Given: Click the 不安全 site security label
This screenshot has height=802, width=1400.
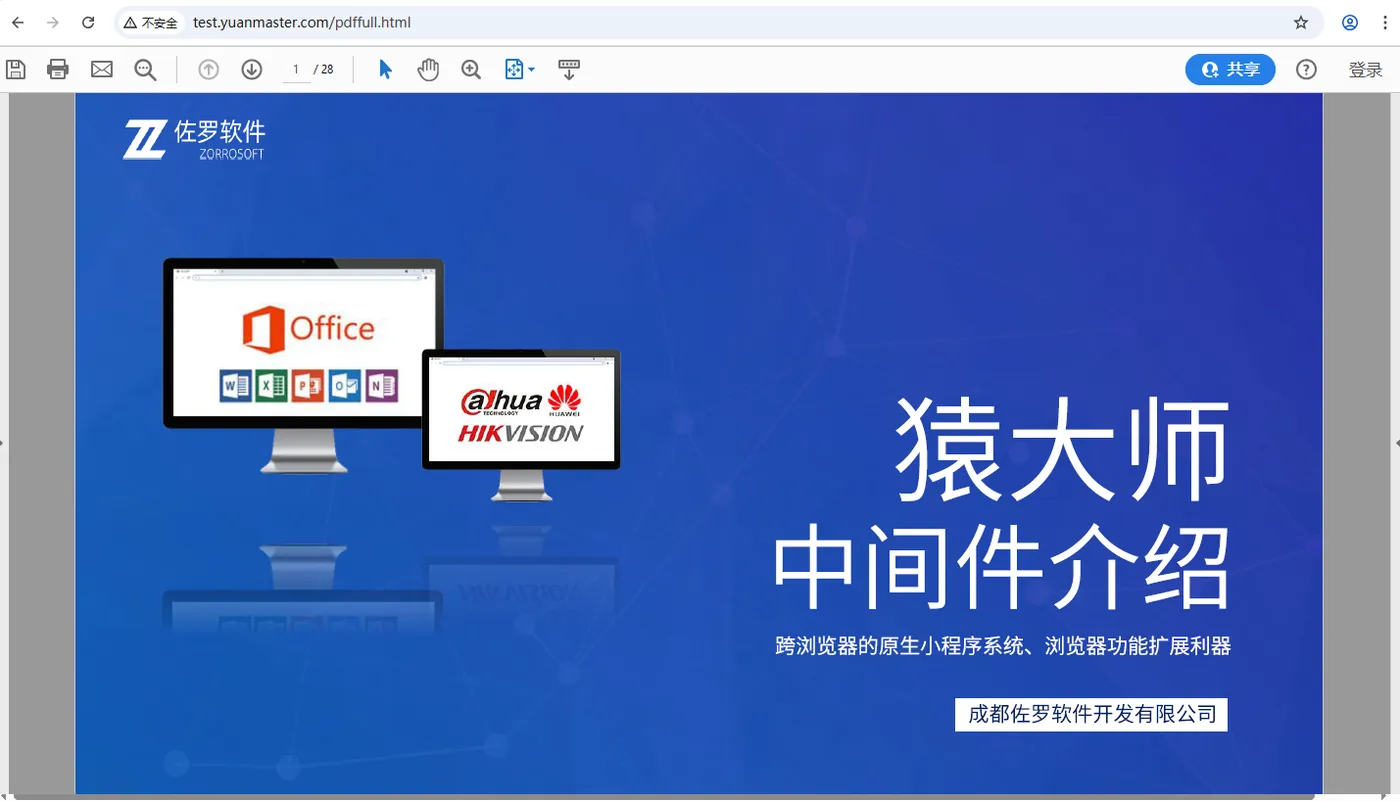Looking at the screenshot, I should [150, 22].
